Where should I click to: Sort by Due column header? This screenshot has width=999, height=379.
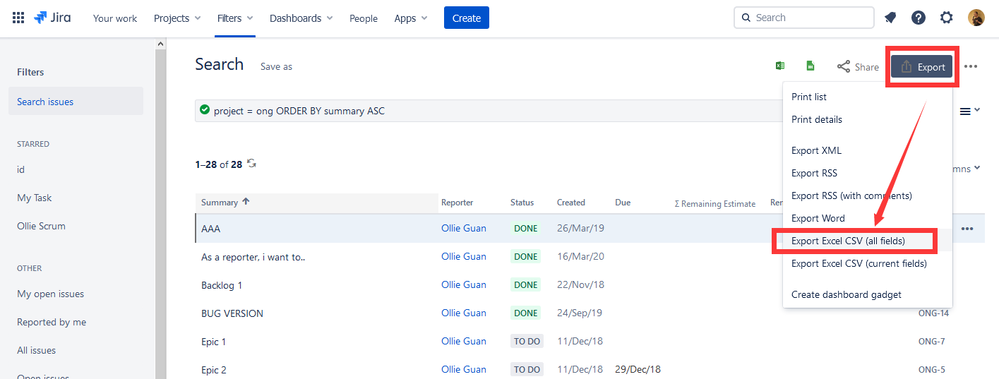point(622,203)
